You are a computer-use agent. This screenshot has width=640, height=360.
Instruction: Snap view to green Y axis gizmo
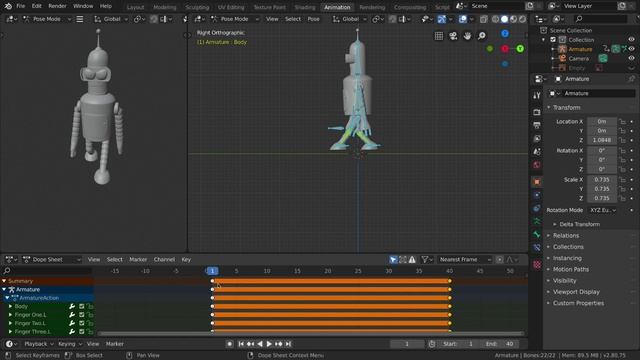520,49
